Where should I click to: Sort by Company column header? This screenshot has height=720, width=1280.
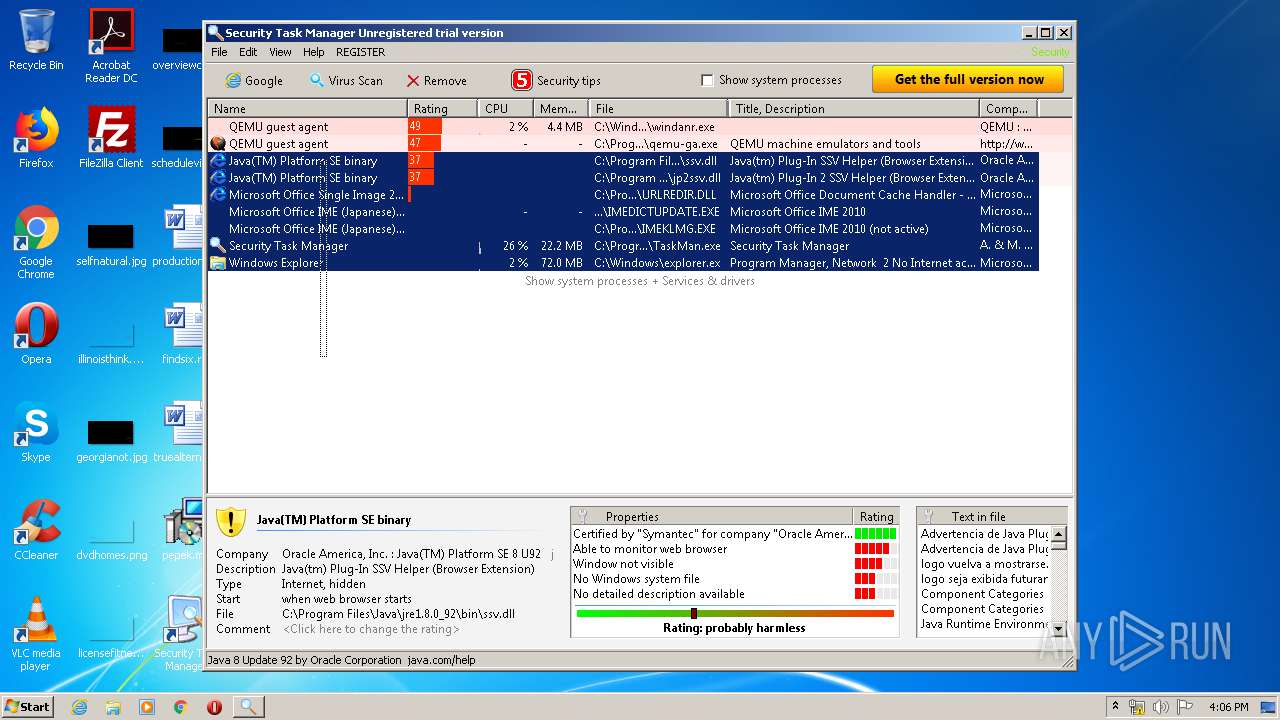(1008, 108)
